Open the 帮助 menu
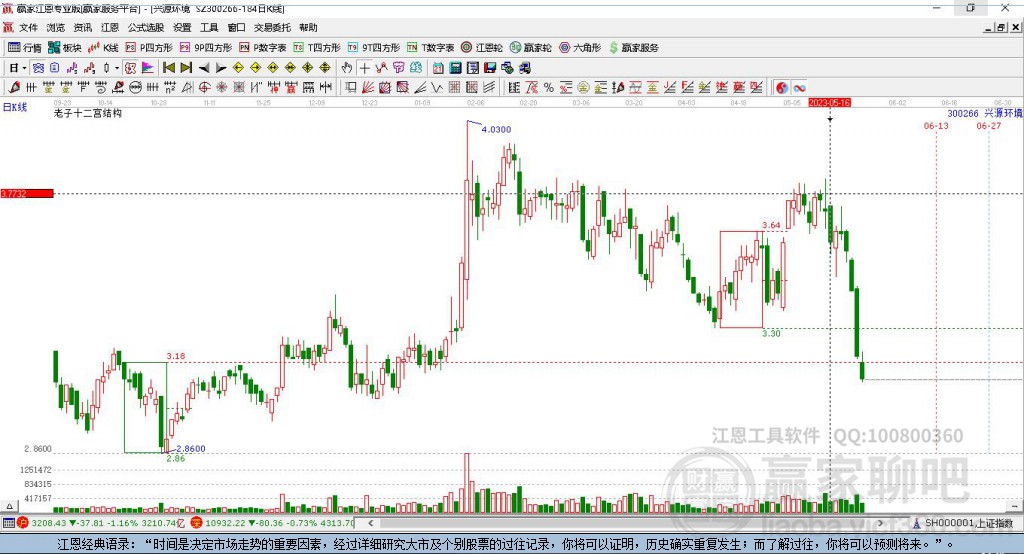This screenshot has width=1024, height=554. pos(308,27)
